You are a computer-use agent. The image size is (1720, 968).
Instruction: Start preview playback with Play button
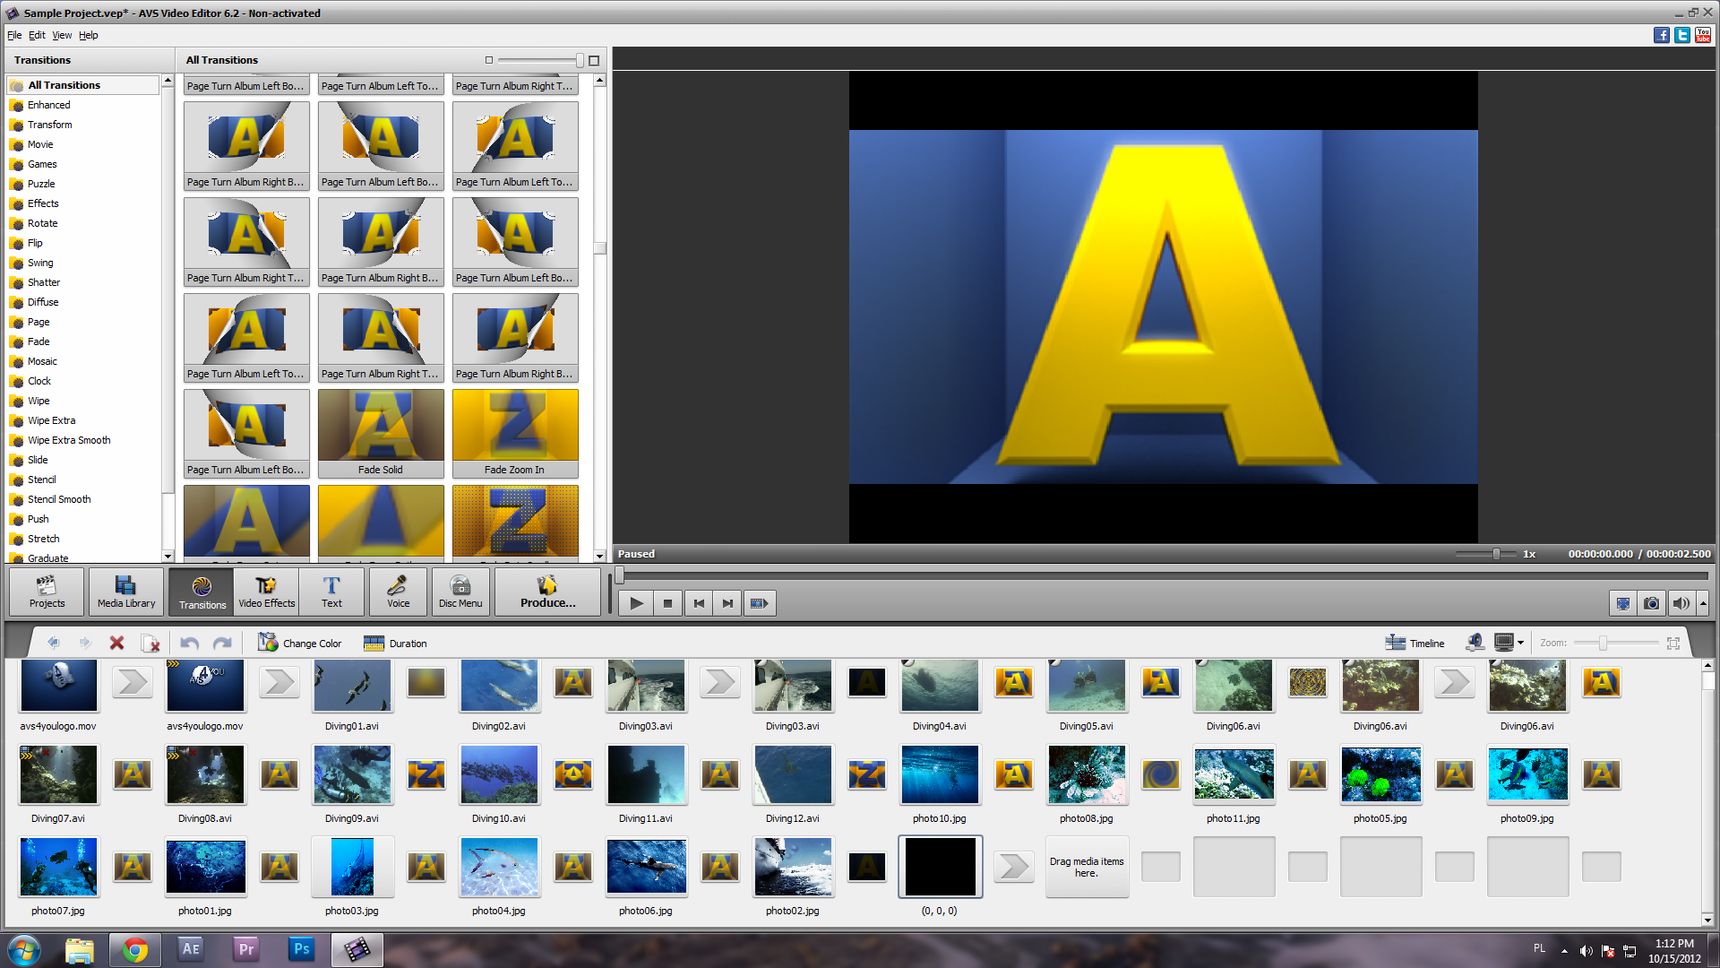tap(636, 603)
